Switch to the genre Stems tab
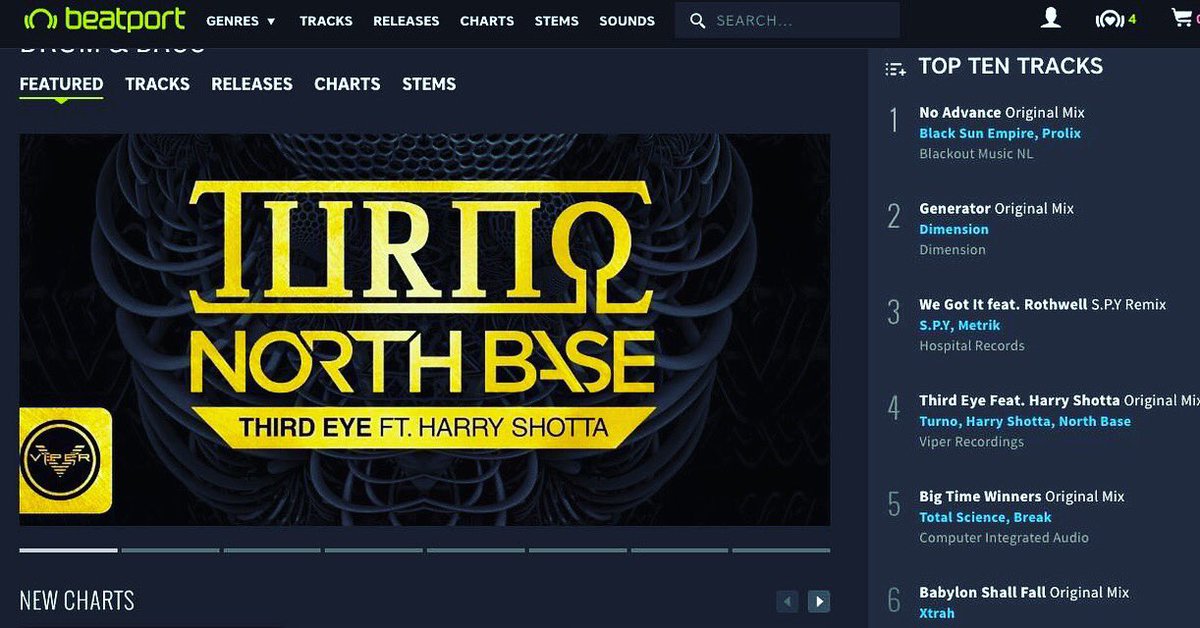Screen dimensions: 1200x628 (429, 84)
